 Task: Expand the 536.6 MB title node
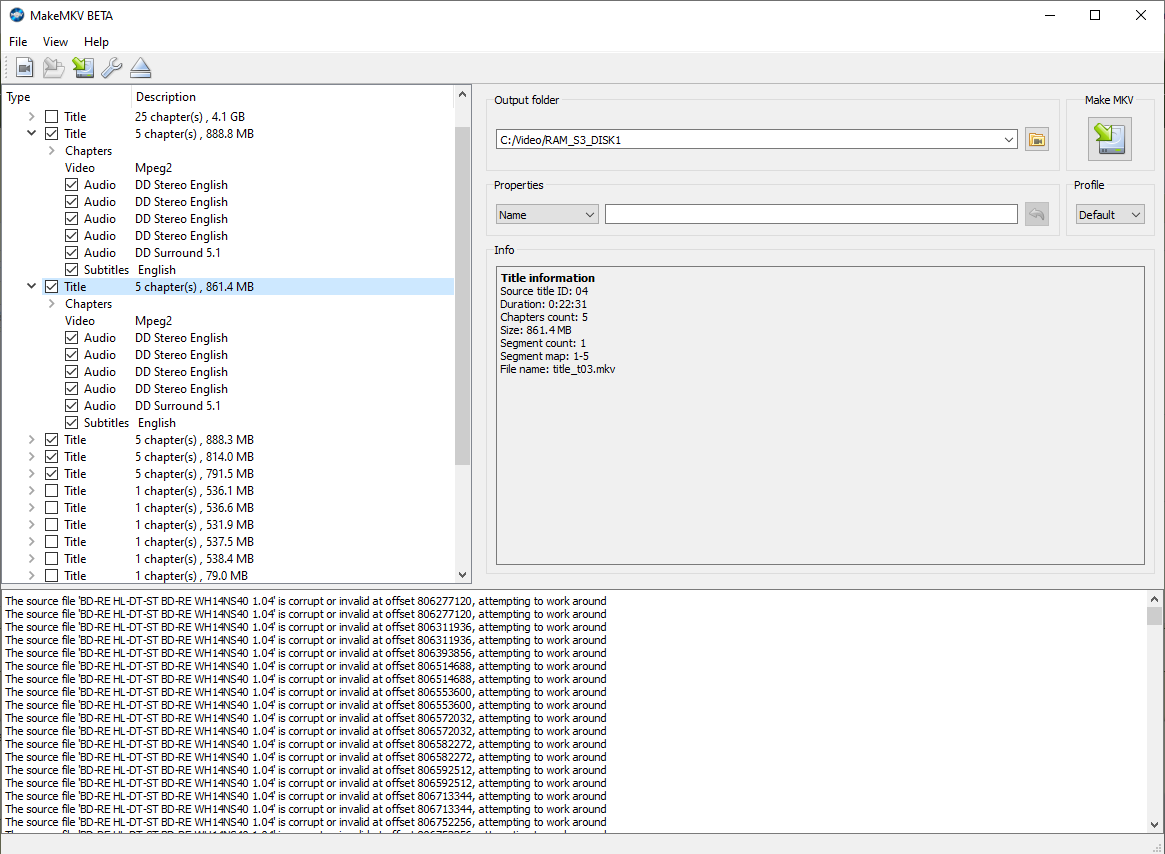(x=31, y=508)
